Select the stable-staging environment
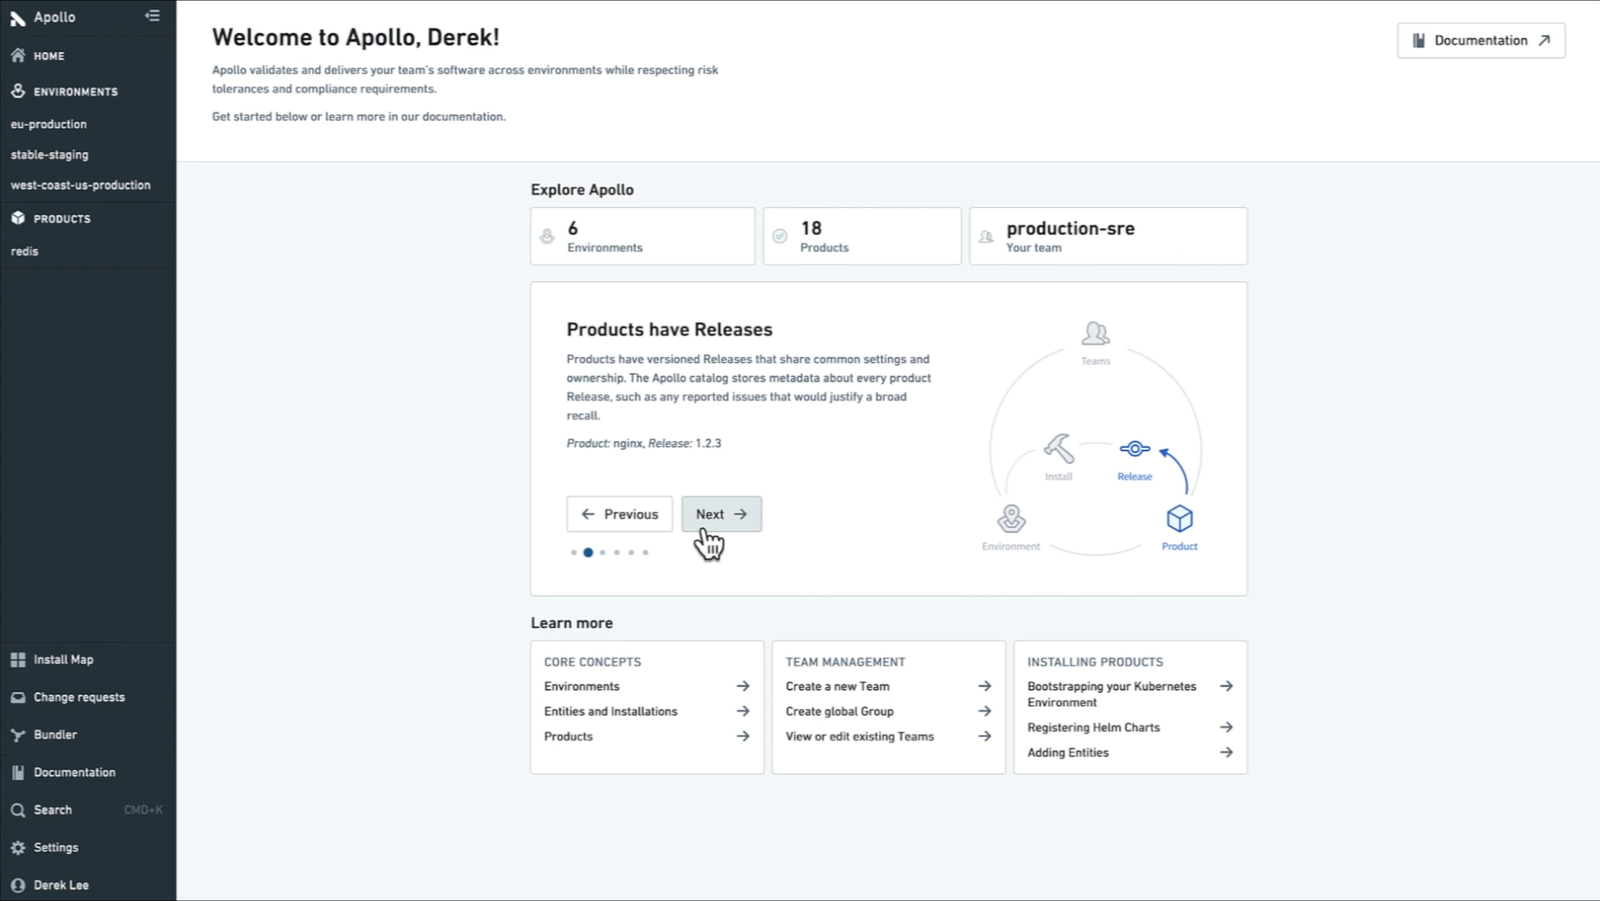The image size is (1600, 901). tap(49, 154)
